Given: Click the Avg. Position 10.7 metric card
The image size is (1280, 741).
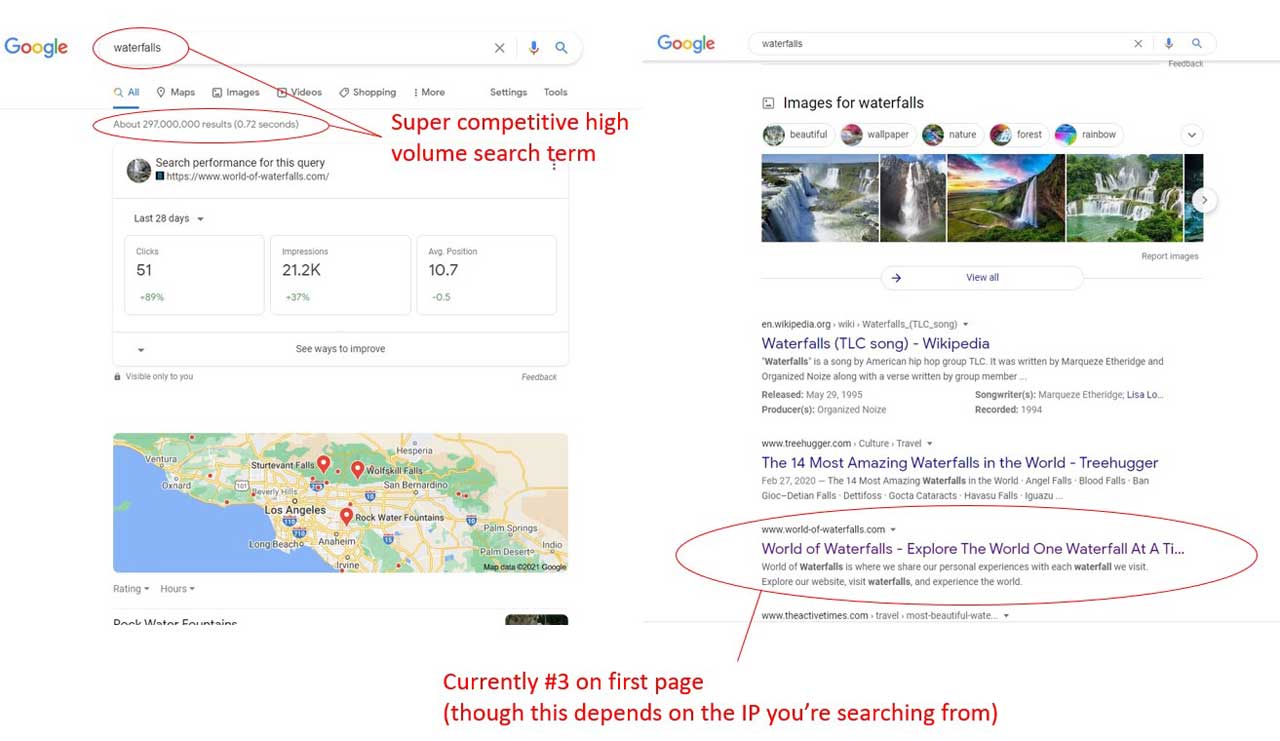Looking at the screenshot, I should (x=486, y=275).
